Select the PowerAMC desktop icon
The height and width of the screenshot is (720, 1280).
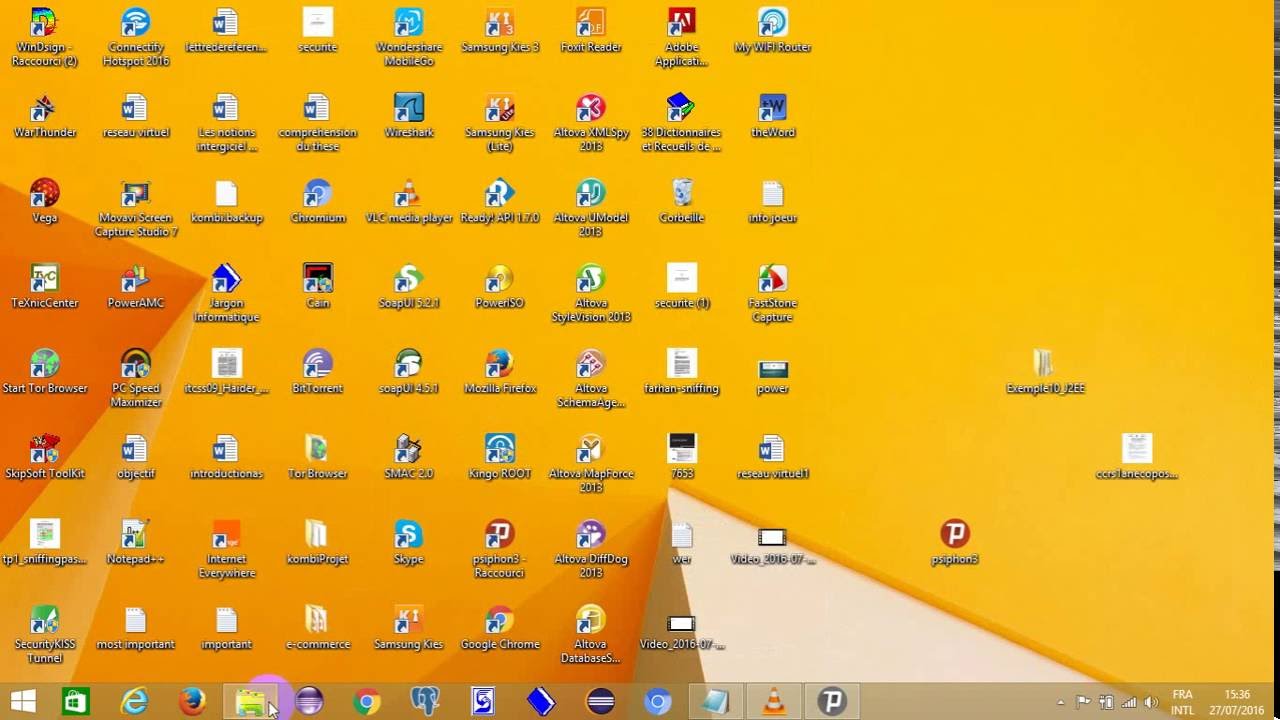click(x=136, y=285)
